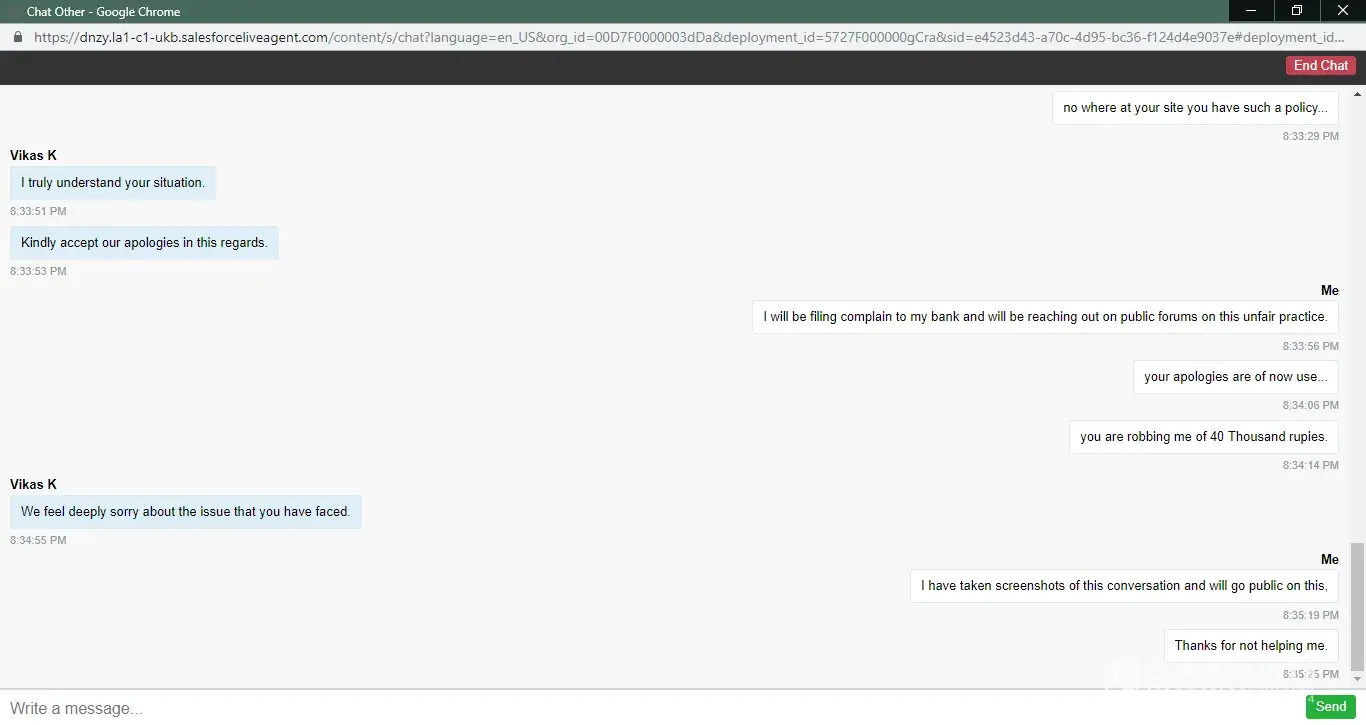Click the message 'you are robbing me of 40 Thousand rupies.'

tap(1203, 437)
